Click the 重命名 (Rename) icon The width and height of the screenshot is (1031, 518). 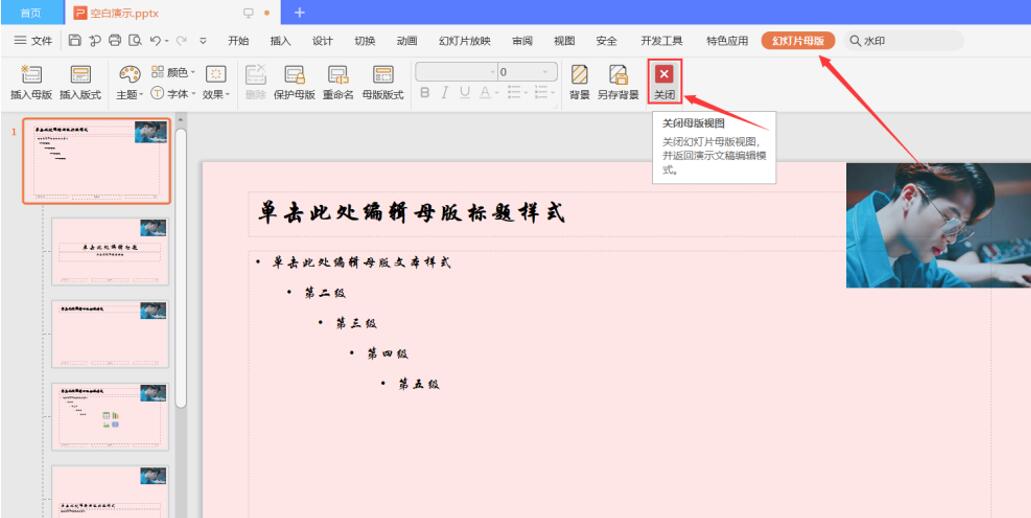click(338, 75)
